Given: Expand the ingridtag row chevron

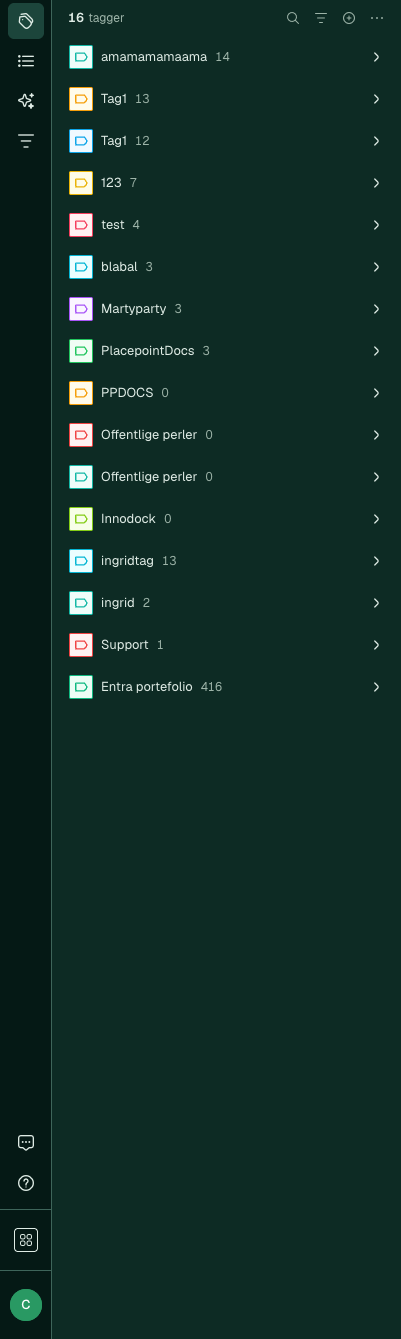Looking at the screenshot, I should pos(377,561).
